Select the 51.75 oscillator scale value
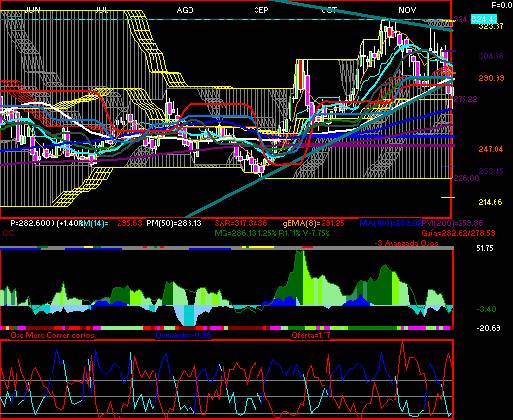Viewport: 513px width, 420px height. (x=485, y=248)
